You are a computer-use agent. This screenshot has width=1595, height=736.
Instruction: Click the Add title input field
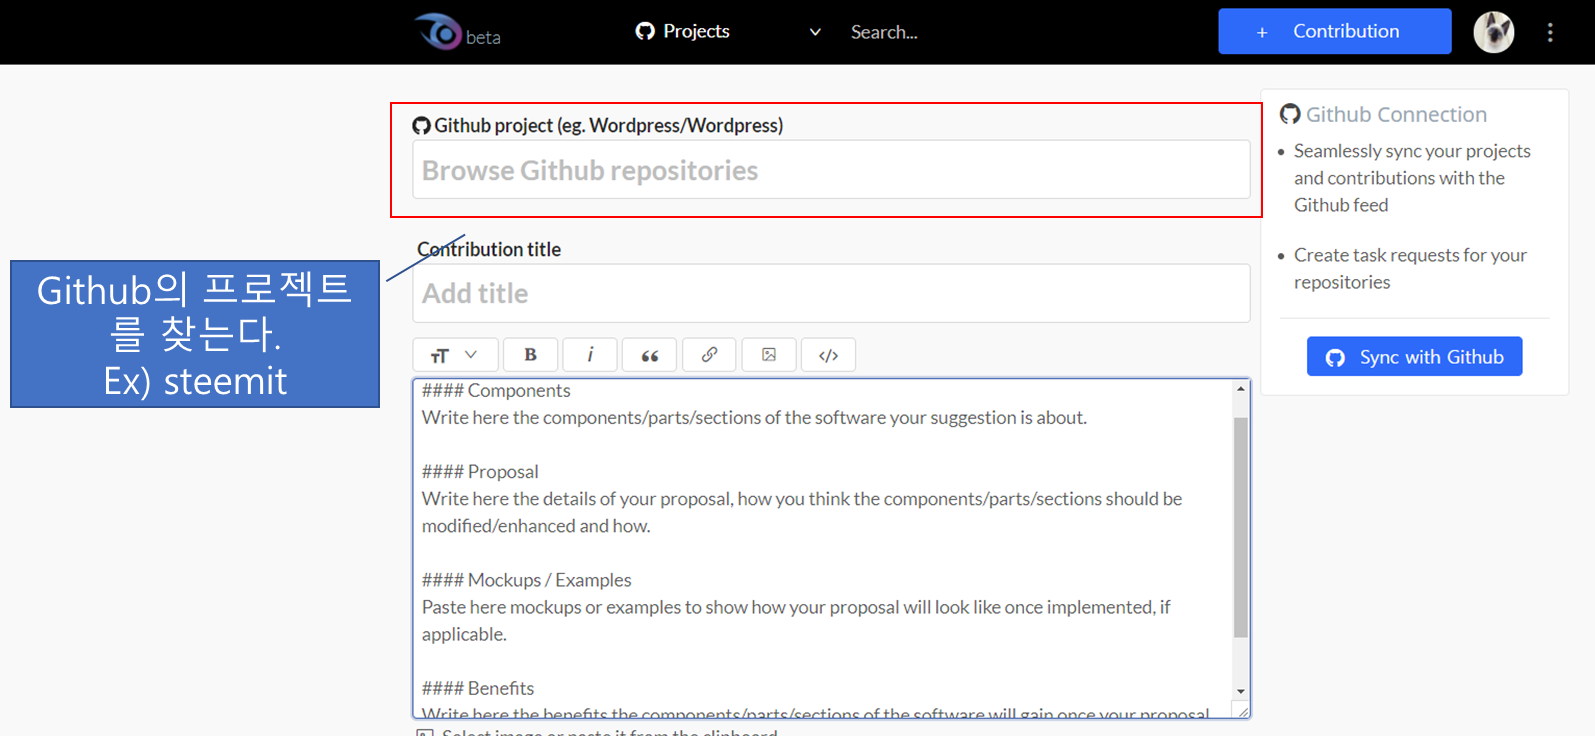(x=831, y=293)
